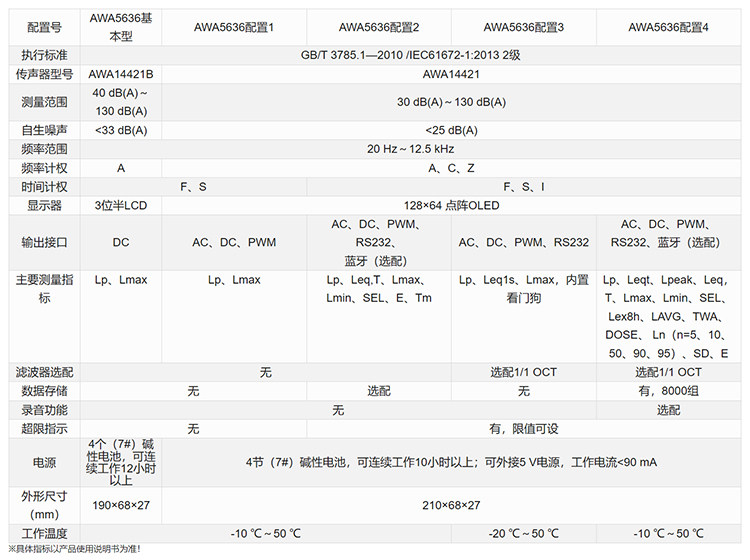Screen dimensions: 750x560
Task: Click the 选配1/1 OCT cell of 配置4
Action: tap(669, 372)
